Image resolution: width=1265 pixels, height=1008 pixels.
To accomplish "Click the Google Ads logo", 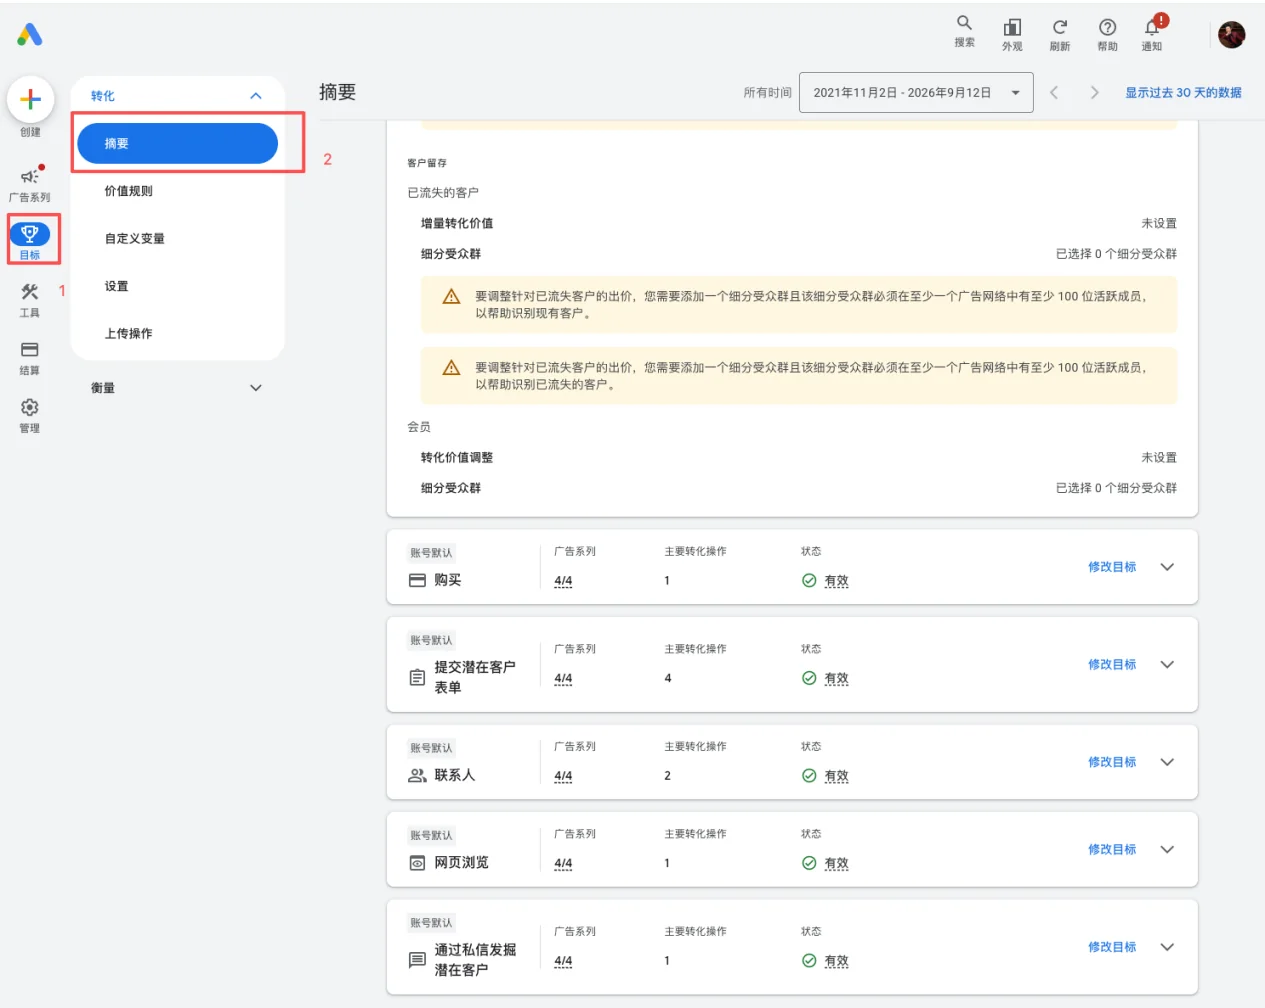I will pyautogui.click(x=30, y=35).
